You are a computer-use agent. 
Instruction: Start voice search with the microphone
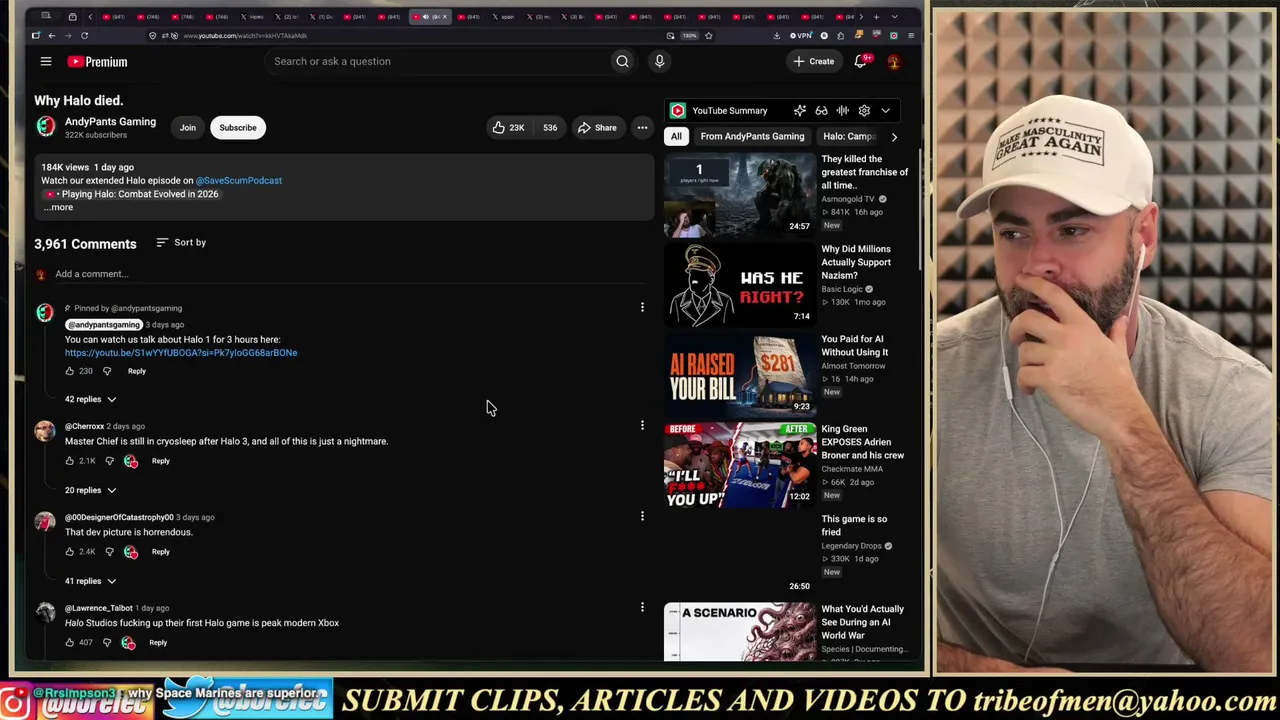(659, 62)
